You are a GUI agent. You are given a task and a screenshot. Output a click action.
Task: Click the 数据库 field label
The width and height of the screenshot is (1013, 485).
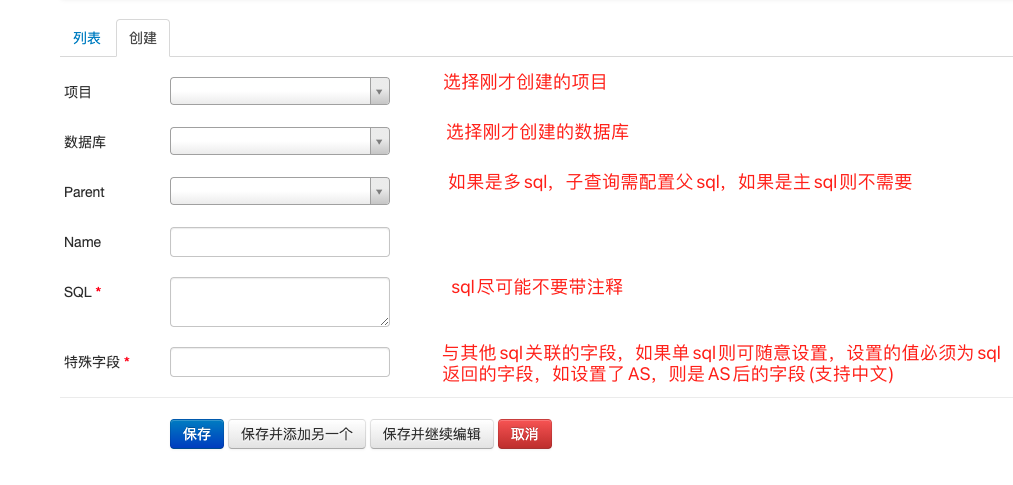pyautogui.click(x=85, y=142)
